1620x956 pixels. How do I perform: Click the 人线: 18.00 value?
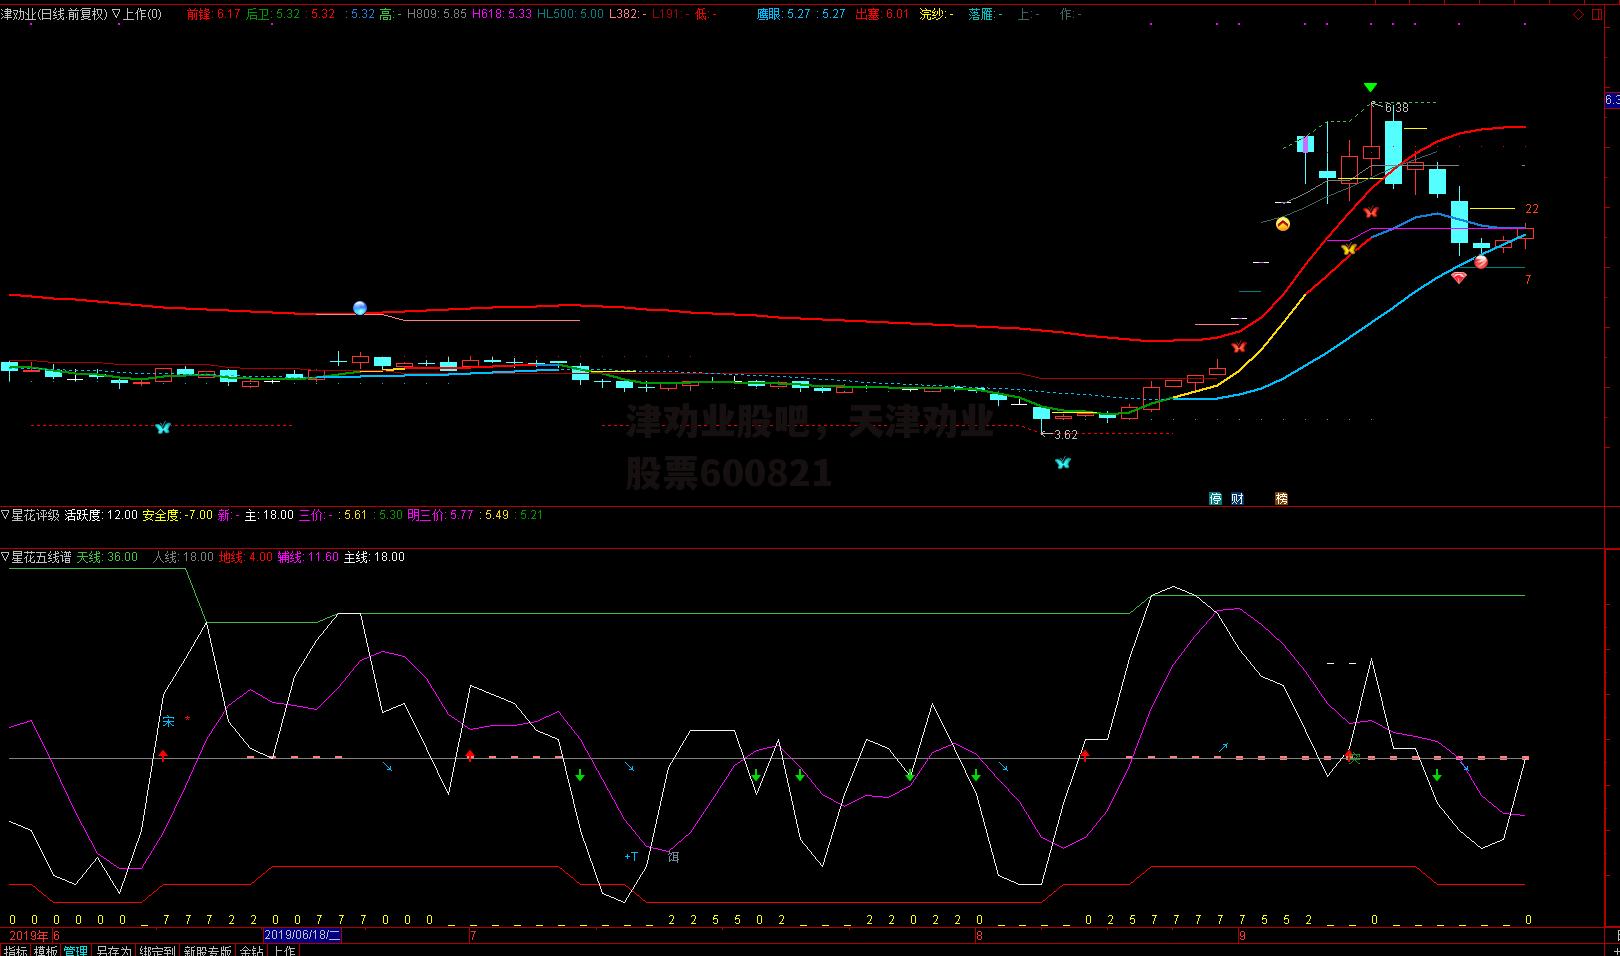coord(183,557)
